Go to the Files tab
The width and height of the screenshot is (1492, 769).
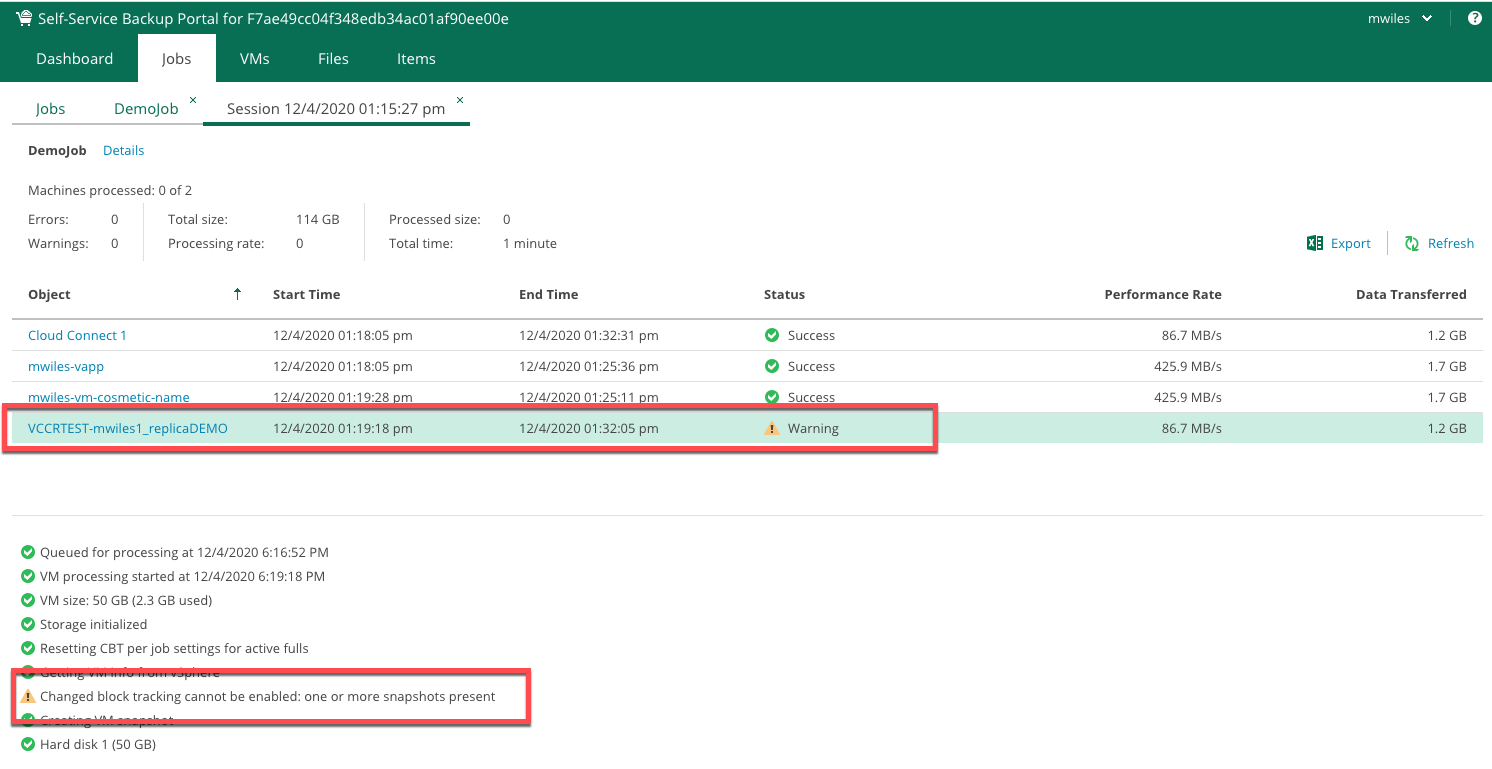(333, 59)
